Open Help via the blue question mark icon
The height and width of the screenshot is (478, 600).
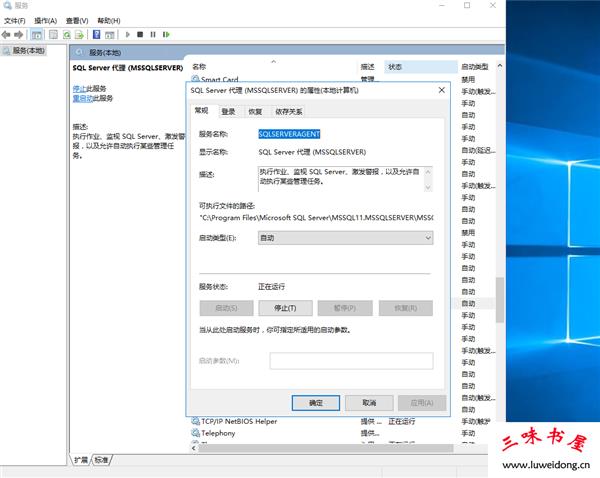click(x=96, y=35)
